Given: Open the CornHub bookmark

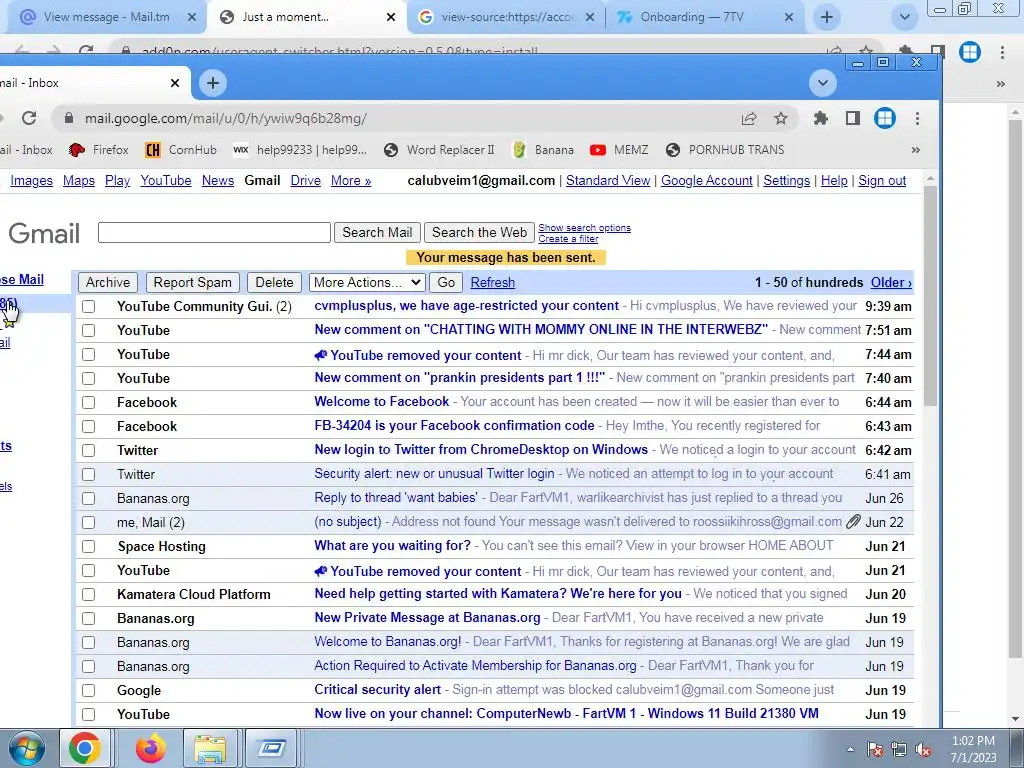Looking at the screenshot, I should (181, 150).
